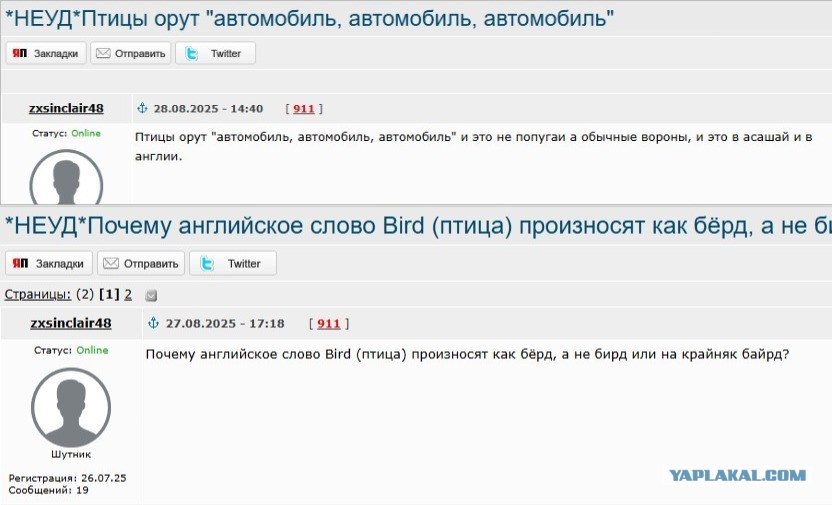Click the Закладки button in the upper post
The image size is (832, 505).
46,54
